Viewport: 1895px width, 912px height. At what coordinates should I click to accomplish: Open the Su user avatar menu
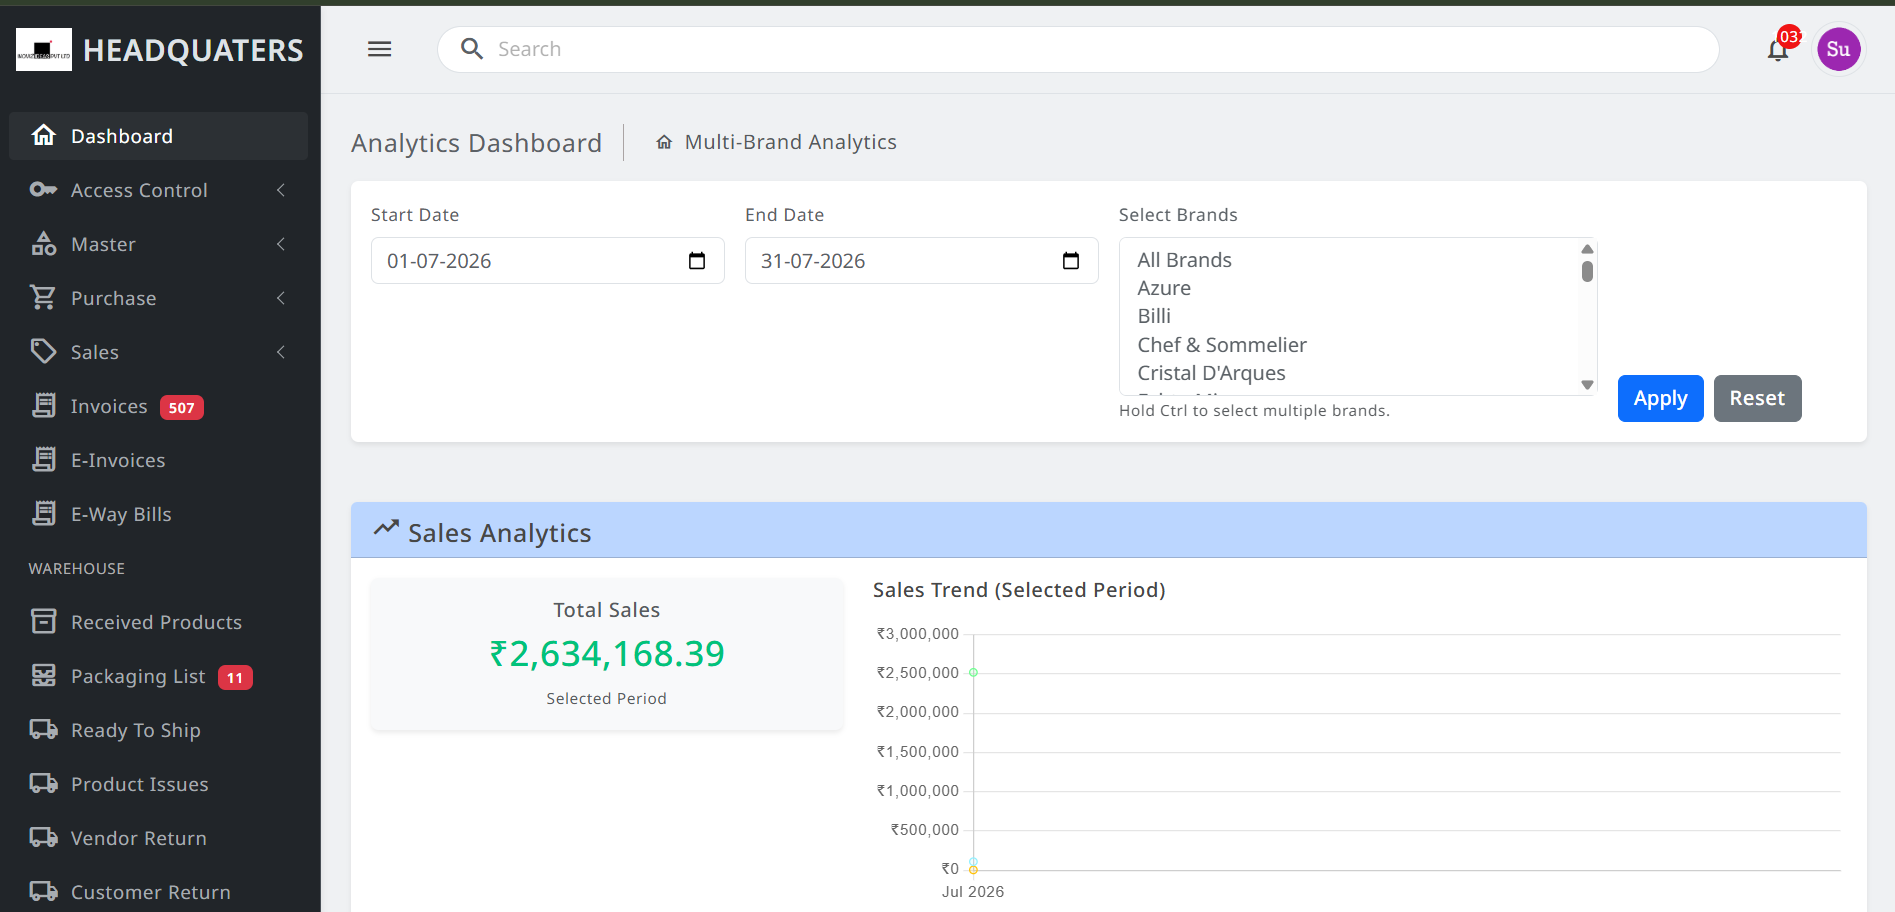(1838, 49)
